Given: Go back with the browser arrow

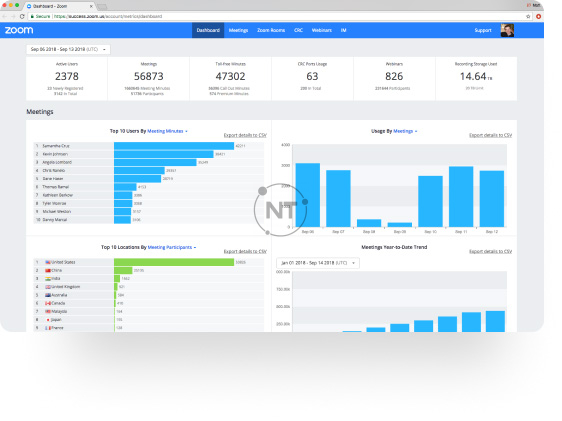Looking at the screenshot, I should tap(4, 16).
